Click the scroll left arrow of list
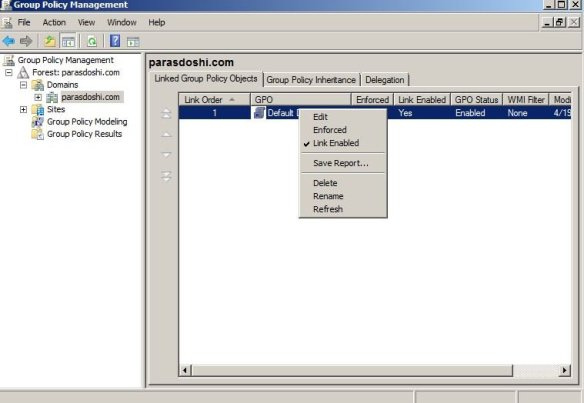 point(185,370)
